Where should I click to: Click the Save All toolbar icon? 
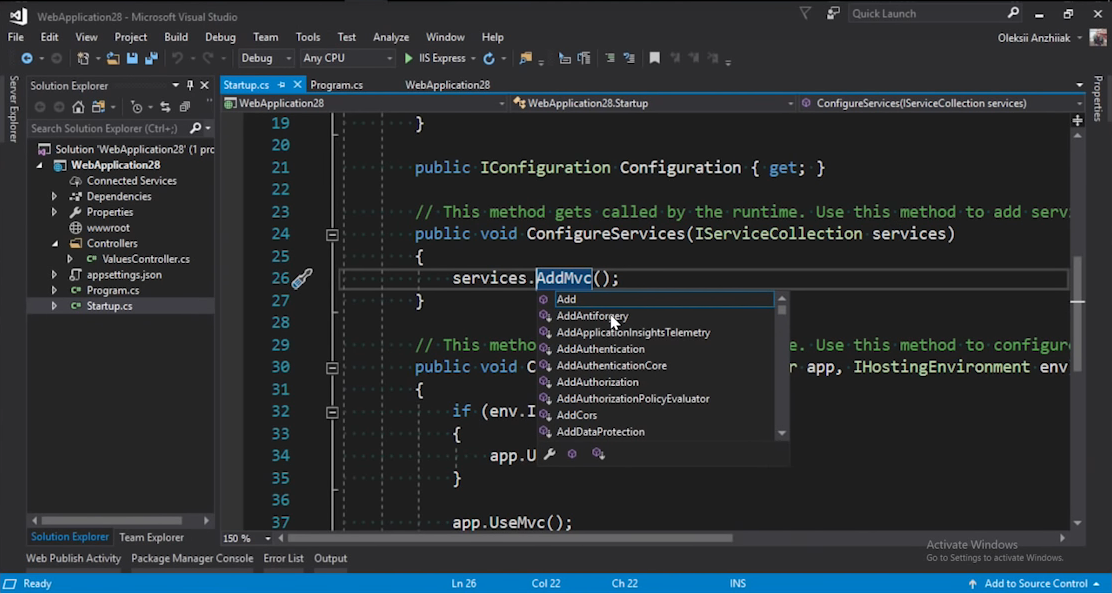tap(151, 58)
